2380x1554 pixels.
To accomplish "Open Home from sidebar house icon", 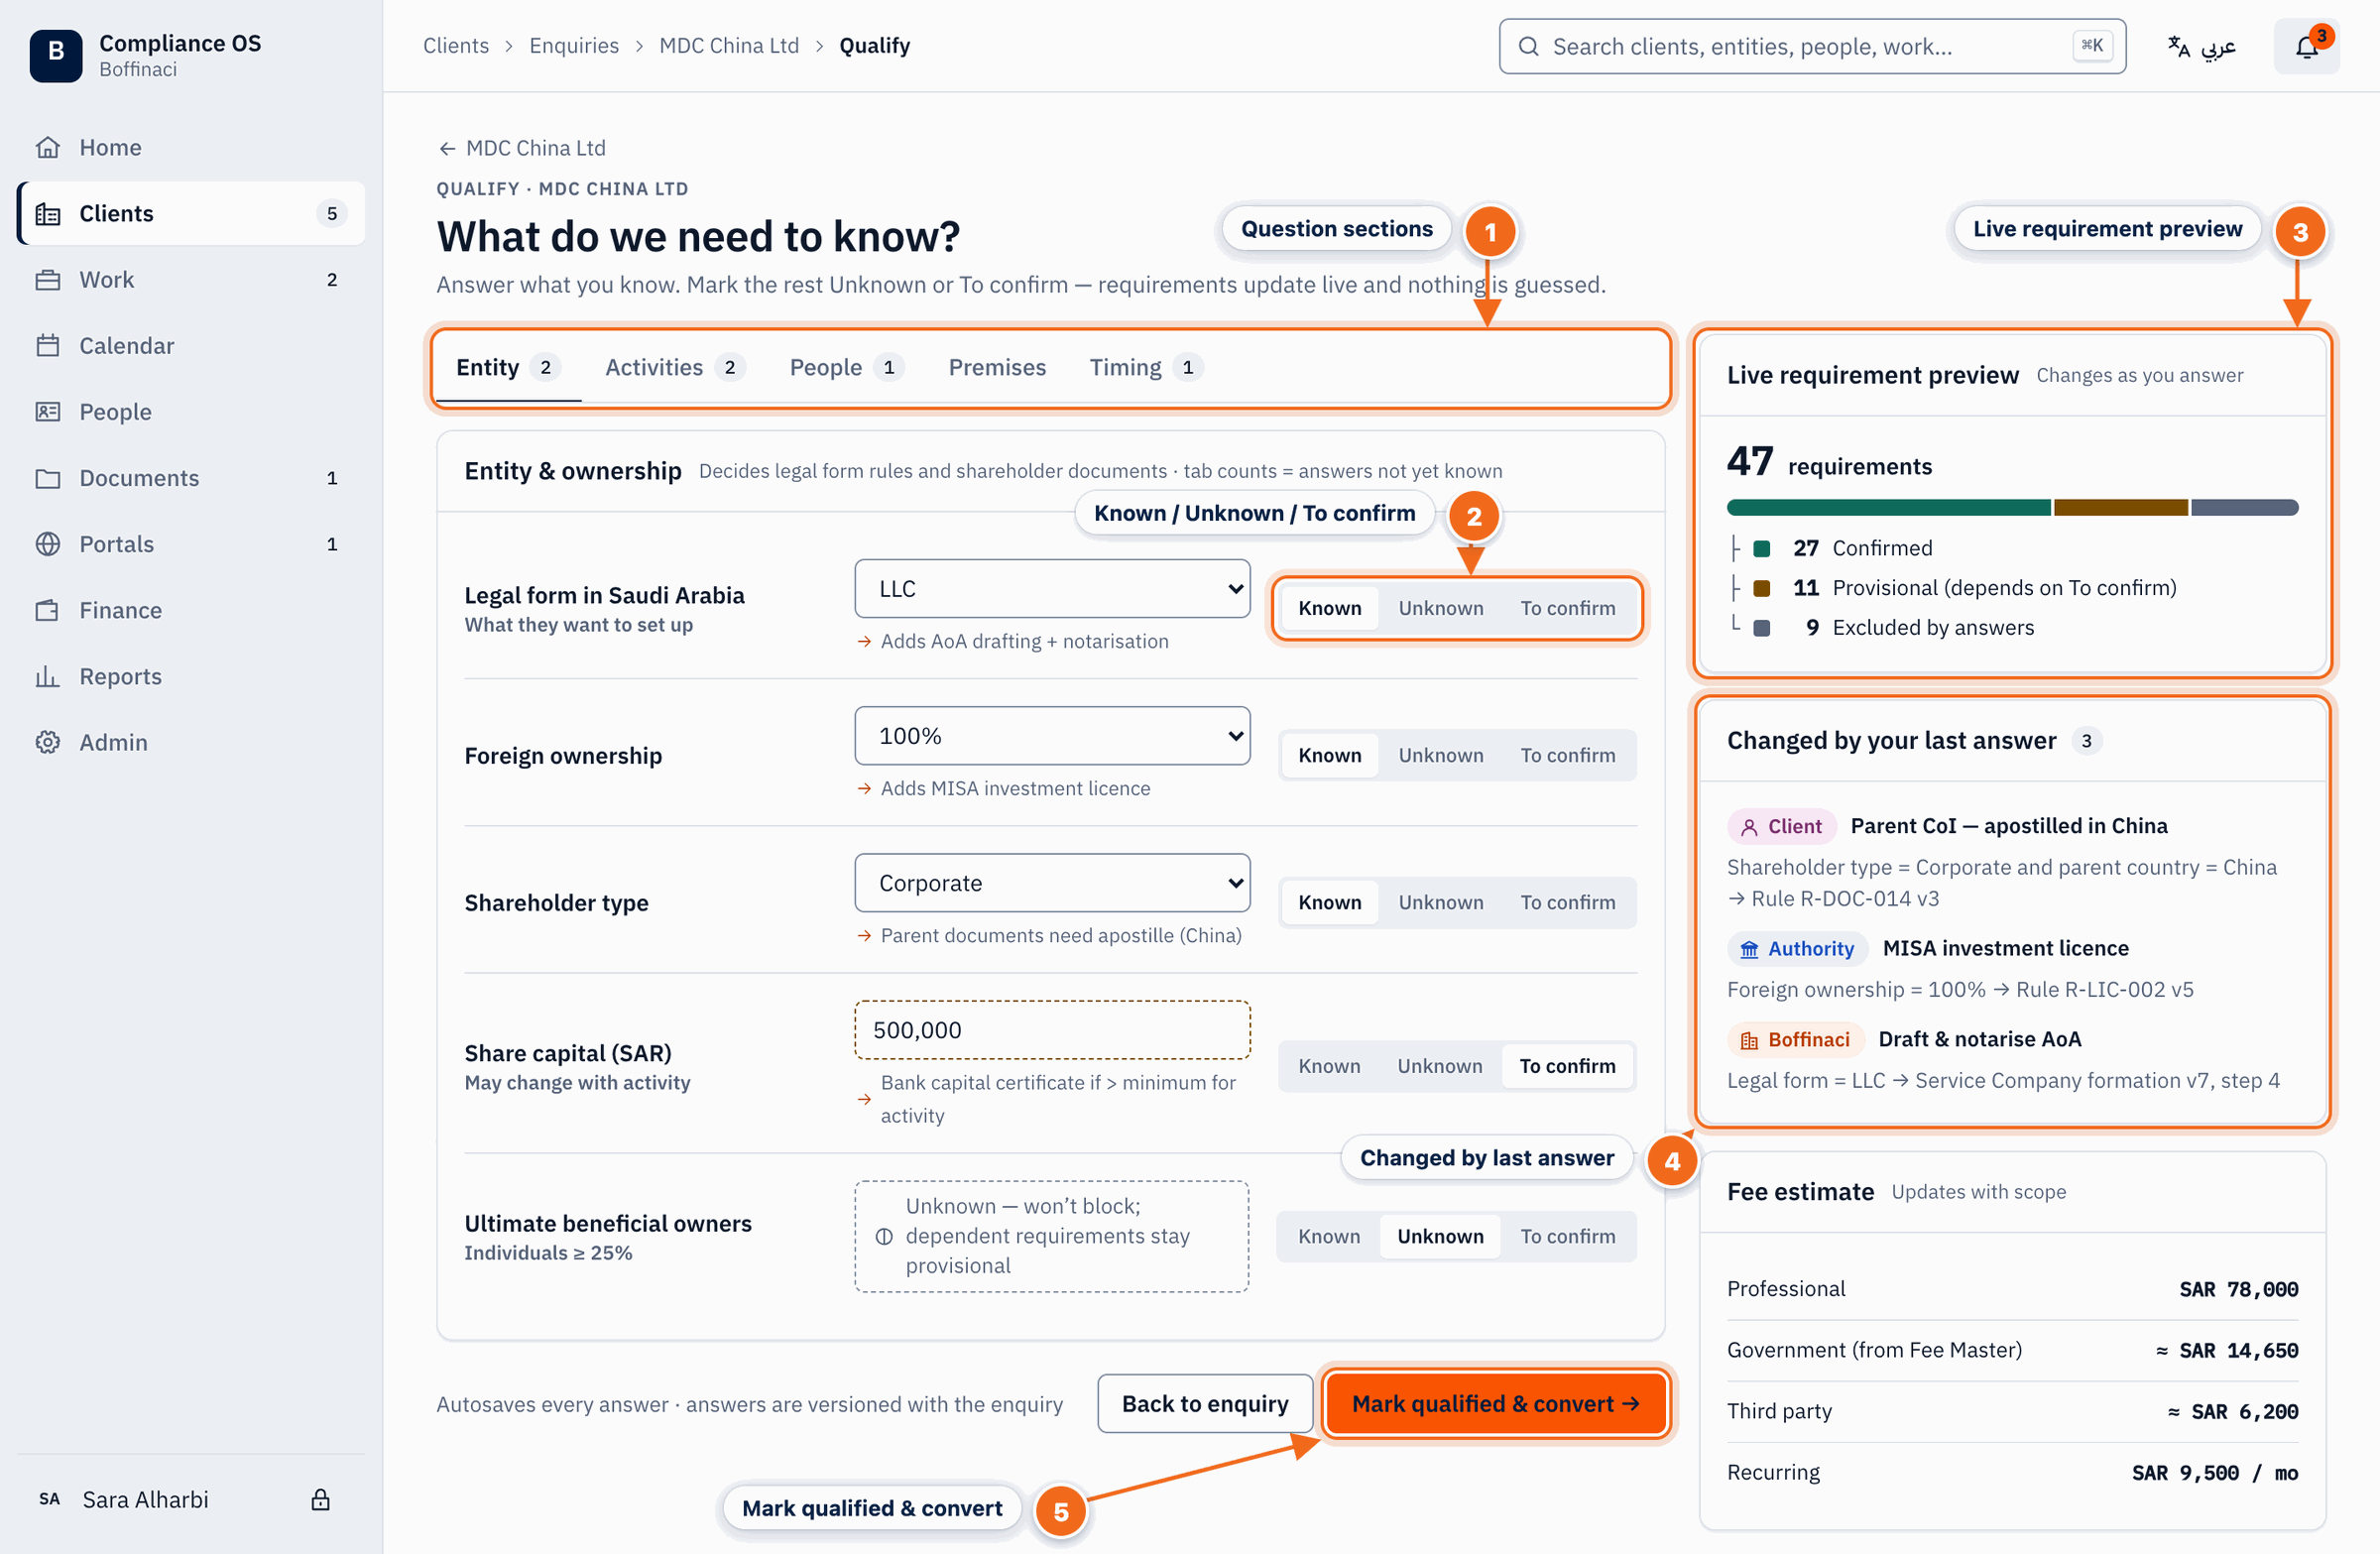I will (48, 147).
